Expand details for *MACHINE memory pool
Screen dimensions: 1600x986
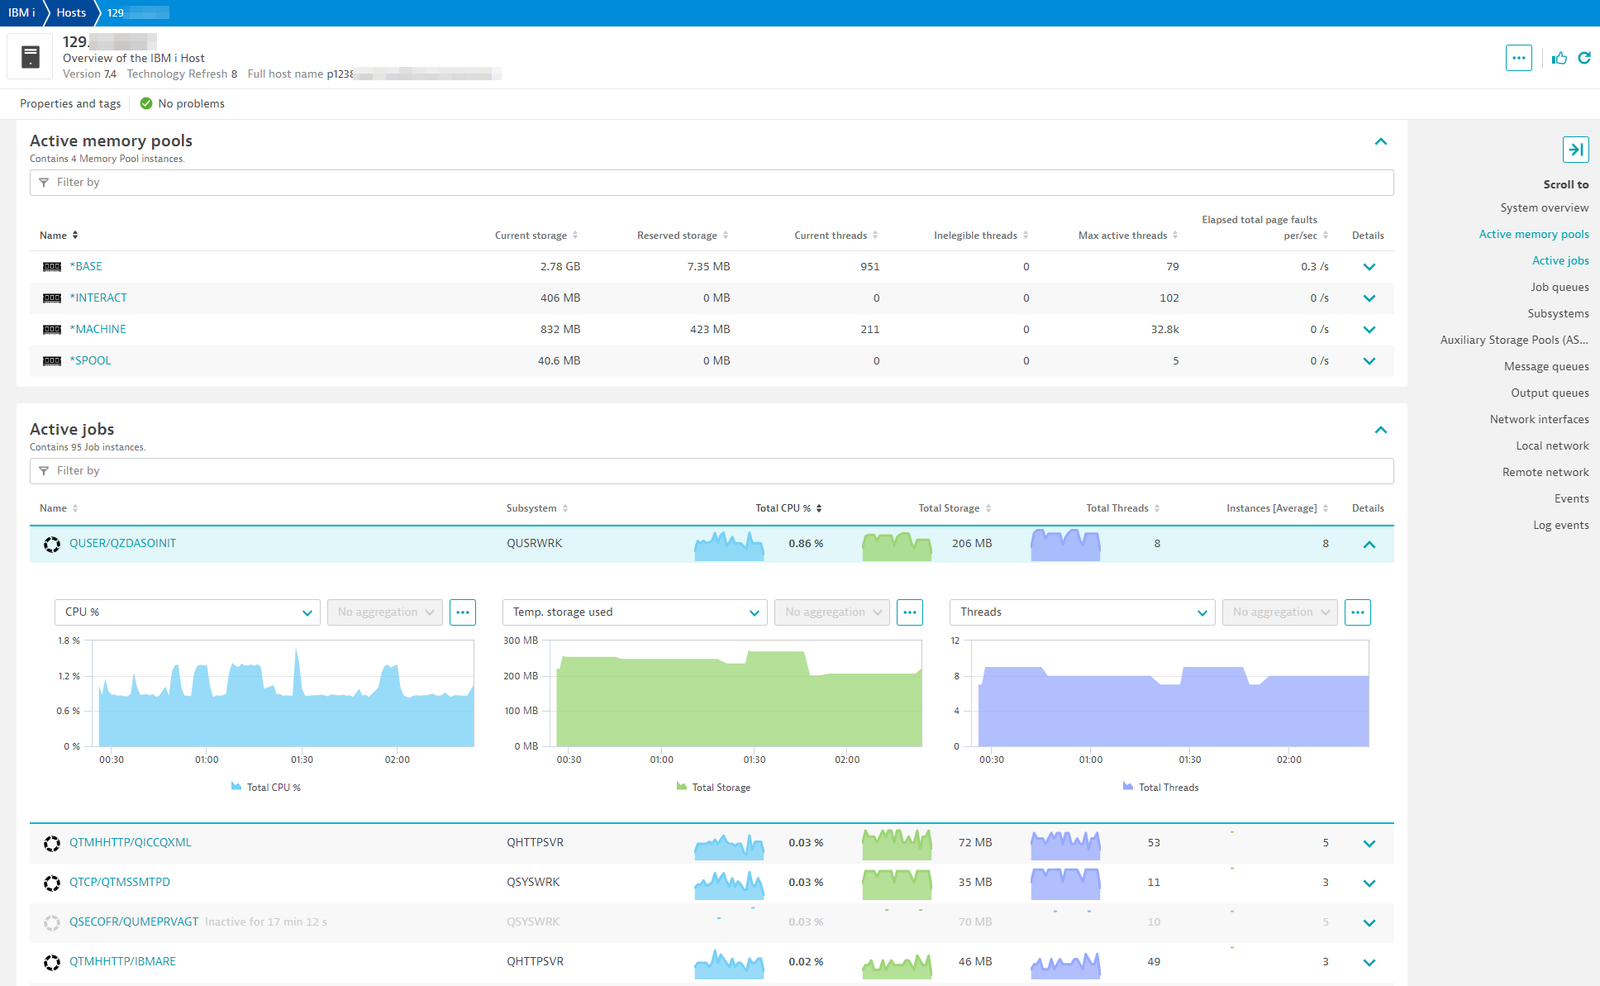pos(1369,329)
